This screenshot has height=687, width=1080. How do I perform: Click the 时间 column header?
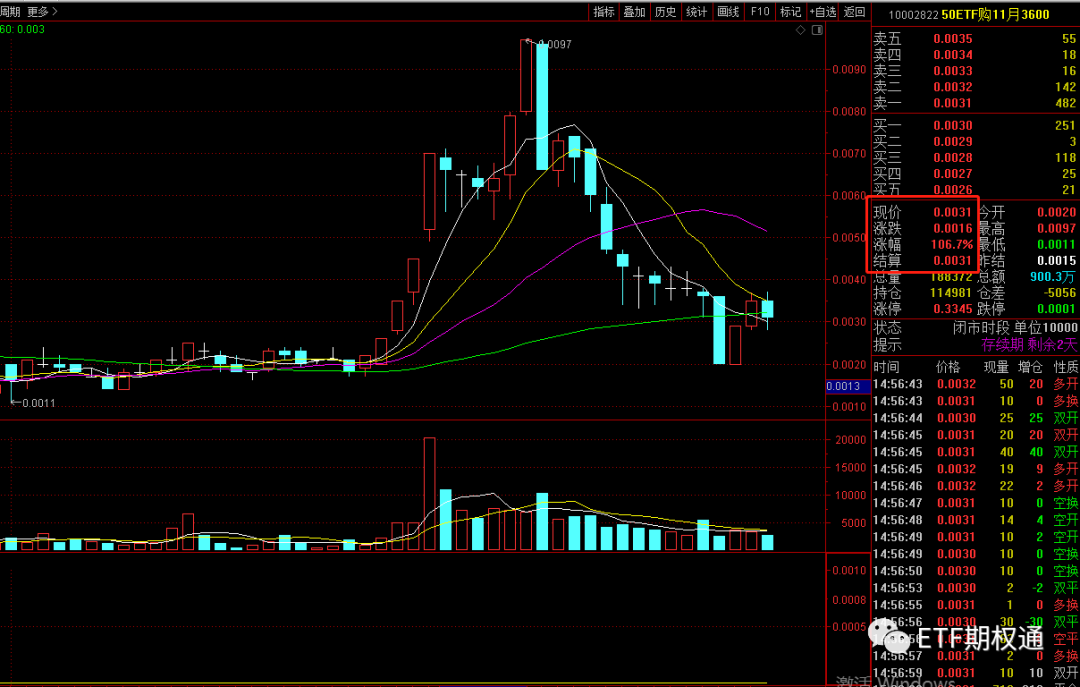(x=886, y=367)
